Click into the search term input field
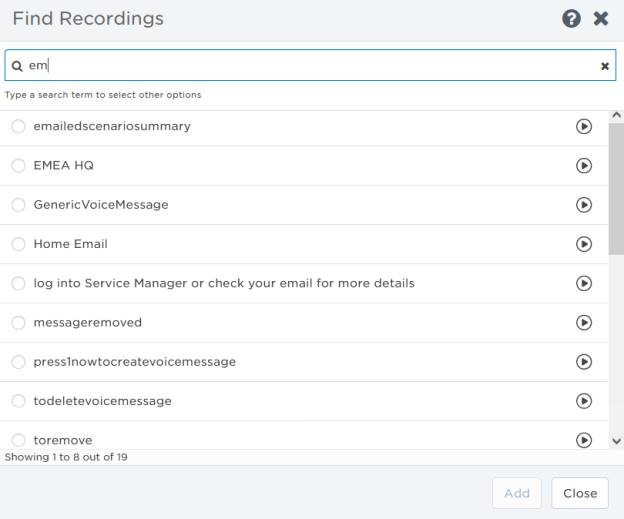The height and width of the screenshot is (519, 624). pos(300,66)
